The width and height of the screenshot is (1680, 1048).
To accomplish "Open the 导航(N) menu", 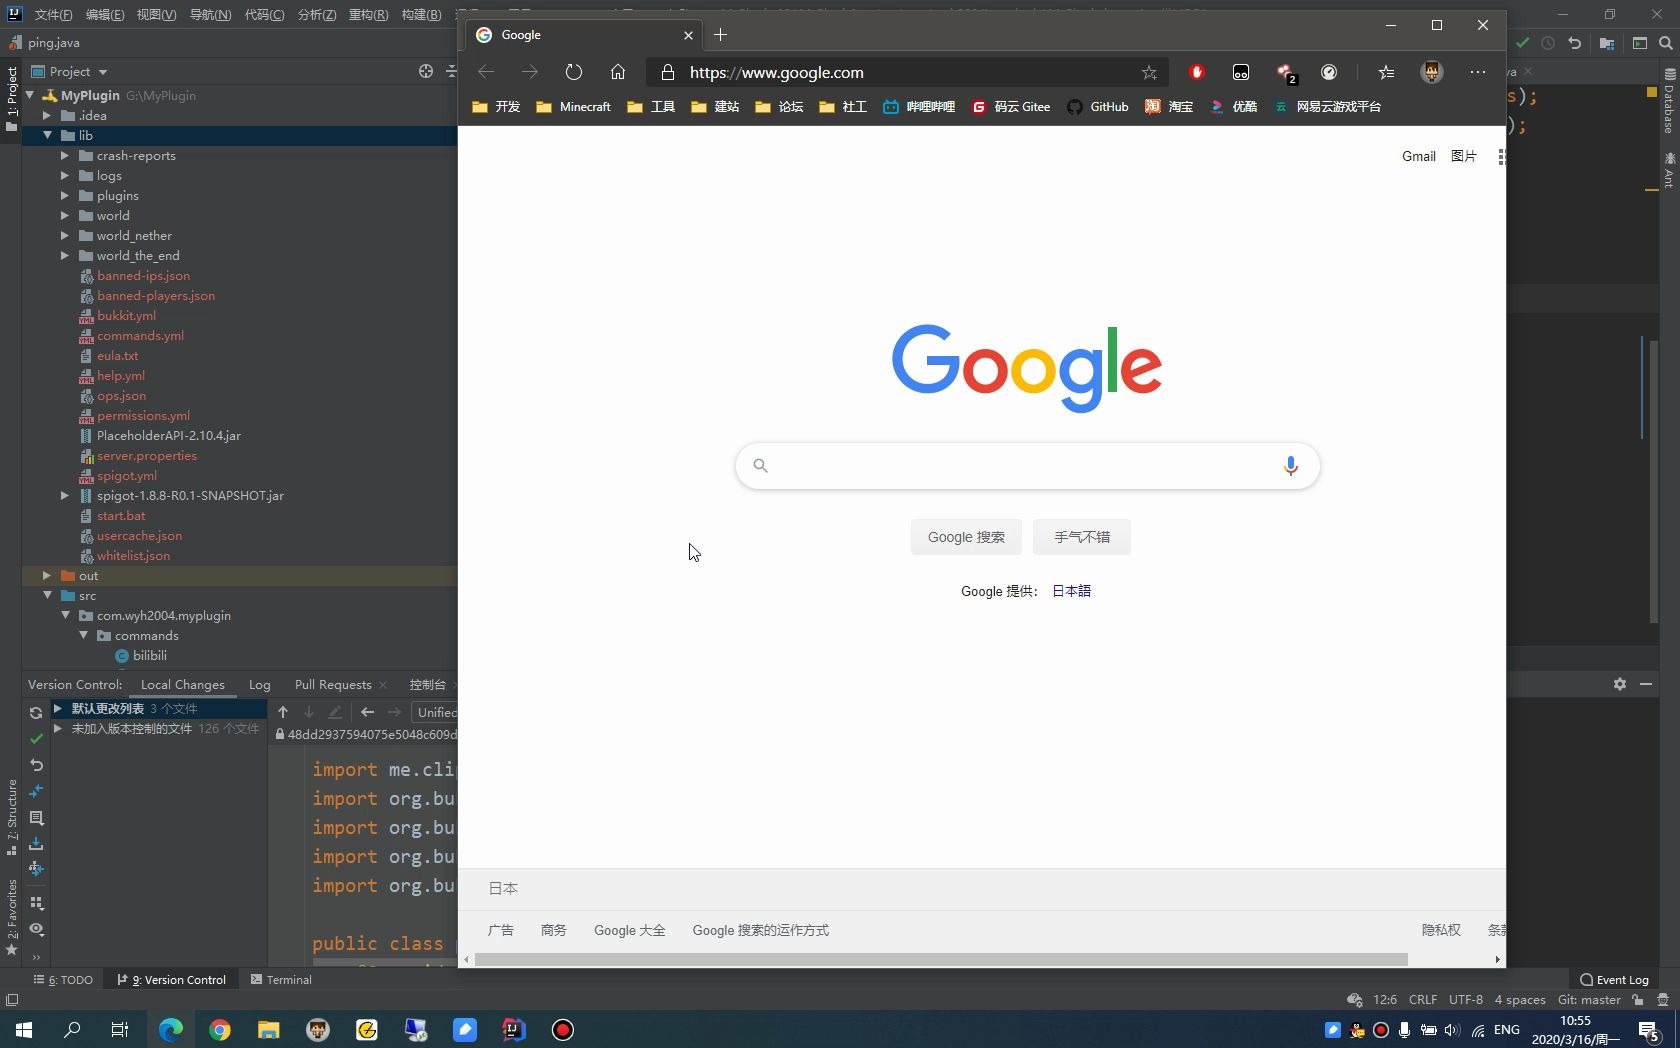I will (210, 14).
